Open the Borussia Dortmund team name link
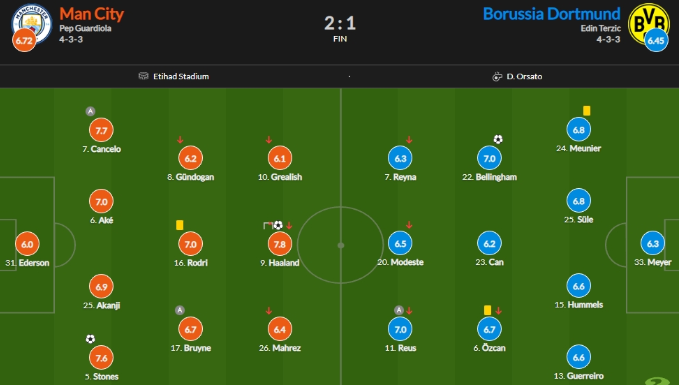679x385 pixels. 551,14
